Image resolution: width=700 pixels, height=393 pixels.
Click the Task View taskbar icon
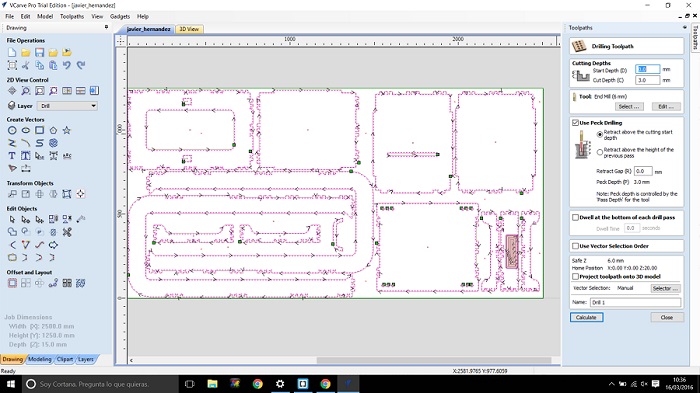190,384
